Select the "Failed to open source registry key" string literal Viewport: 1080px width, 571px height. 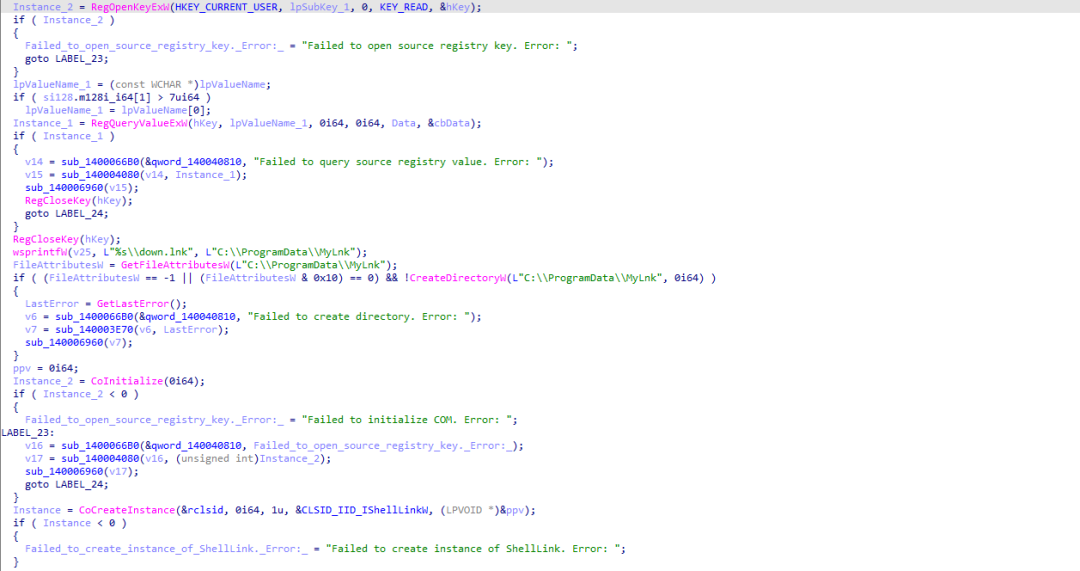tap(437, 45)
